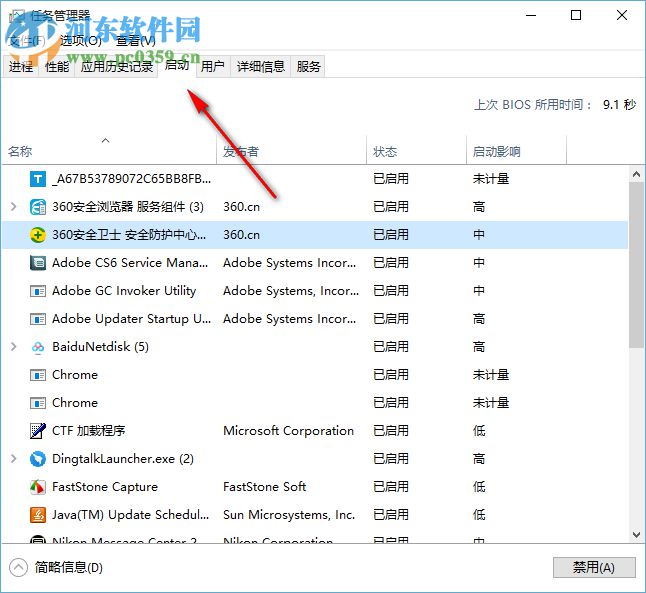Toggle sort order via 名称 column arrow
The height and width of the screenshot is (593, 646).
coord(106,141)
